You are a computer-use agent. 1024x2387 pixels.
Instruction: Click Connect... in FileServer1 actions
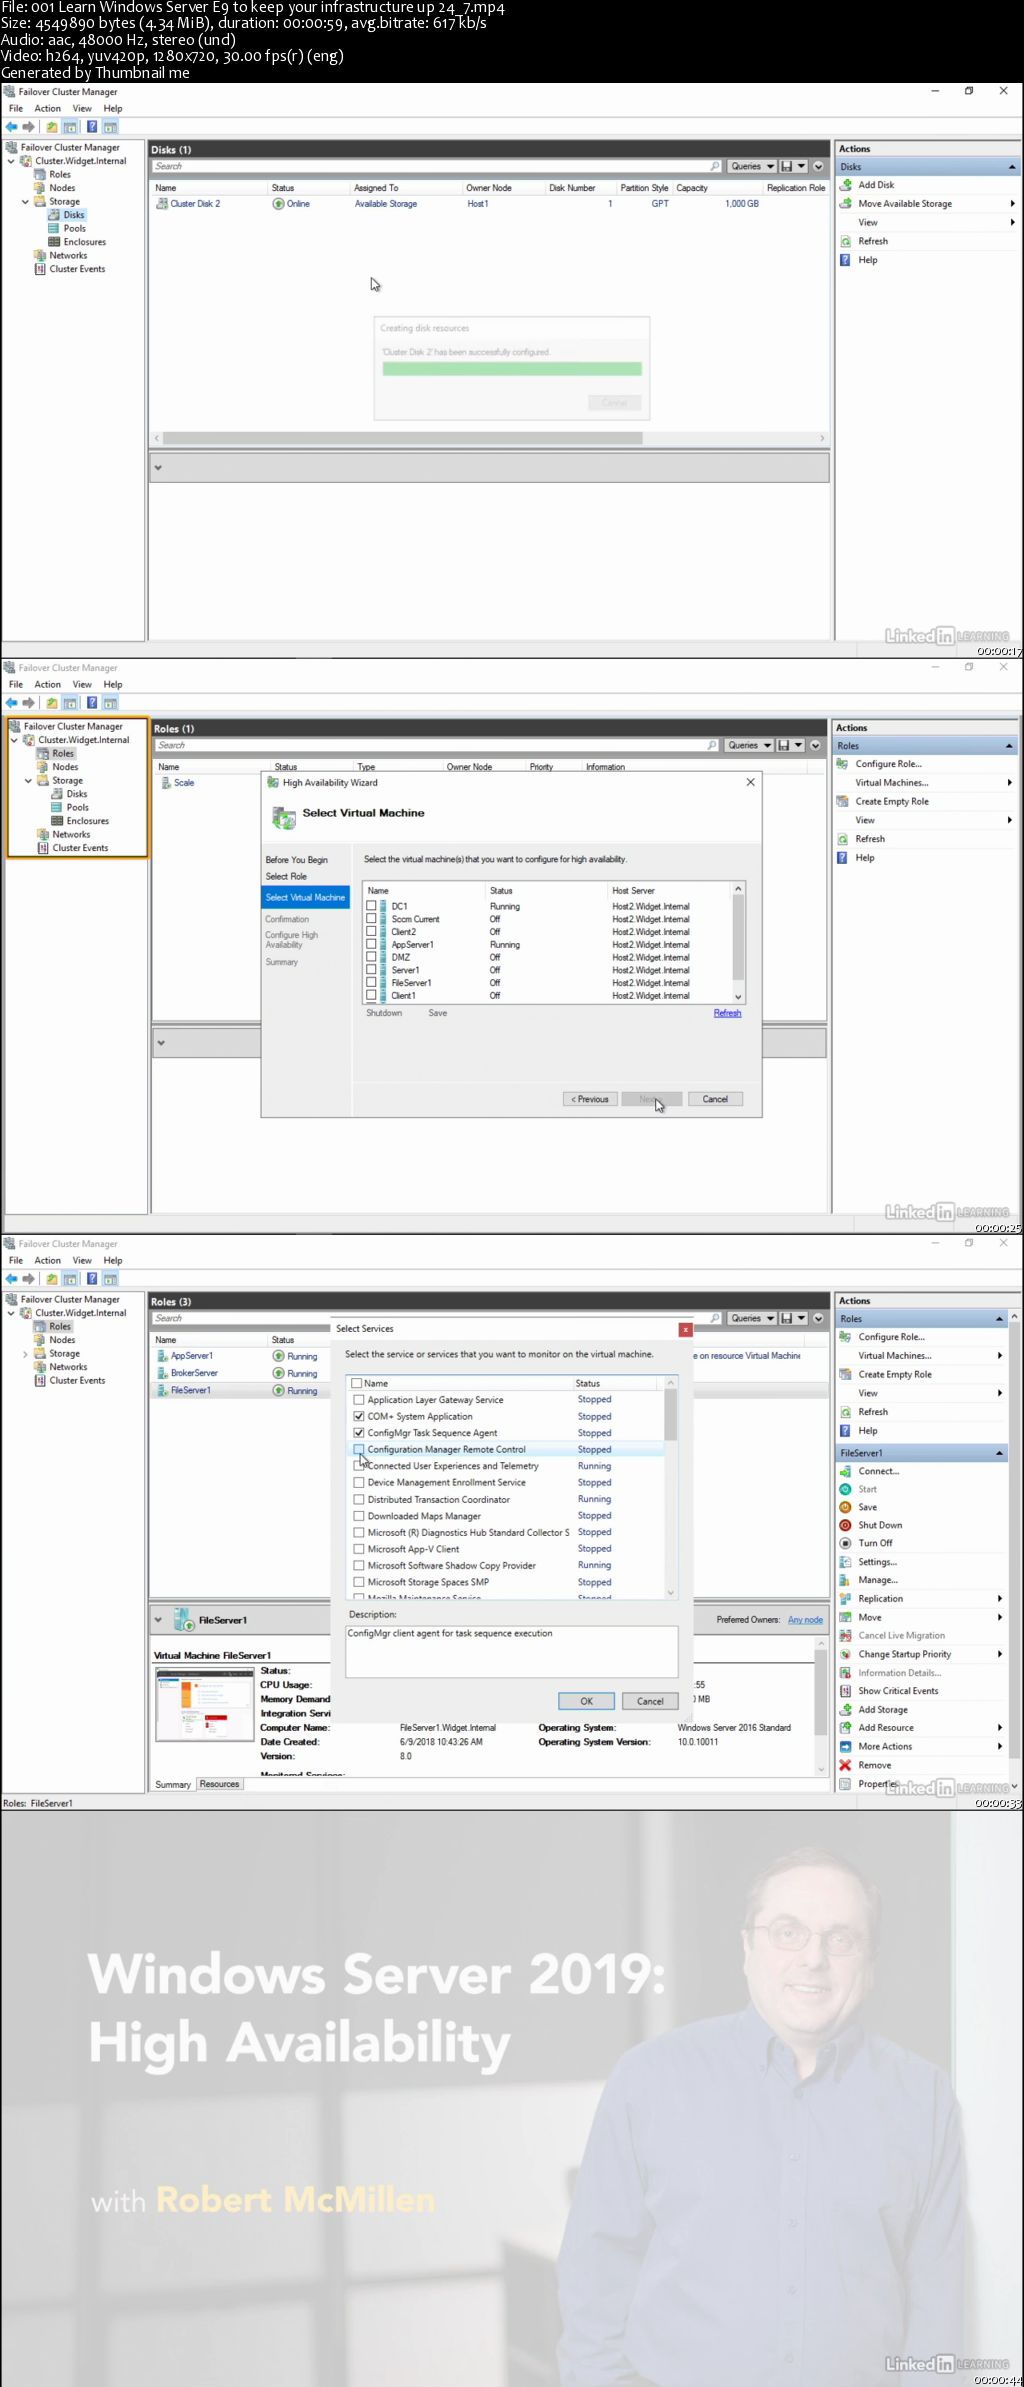(x=879, y=1471)
